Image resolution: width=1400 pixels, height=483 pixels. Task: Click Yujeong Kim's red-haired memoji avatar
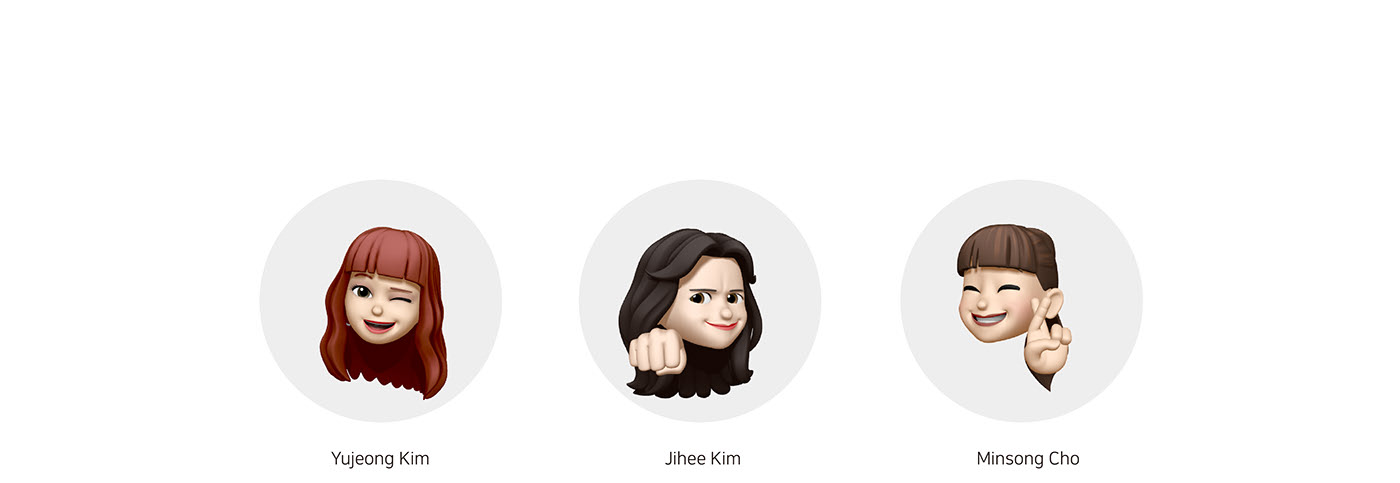click(x=384, y=312)
